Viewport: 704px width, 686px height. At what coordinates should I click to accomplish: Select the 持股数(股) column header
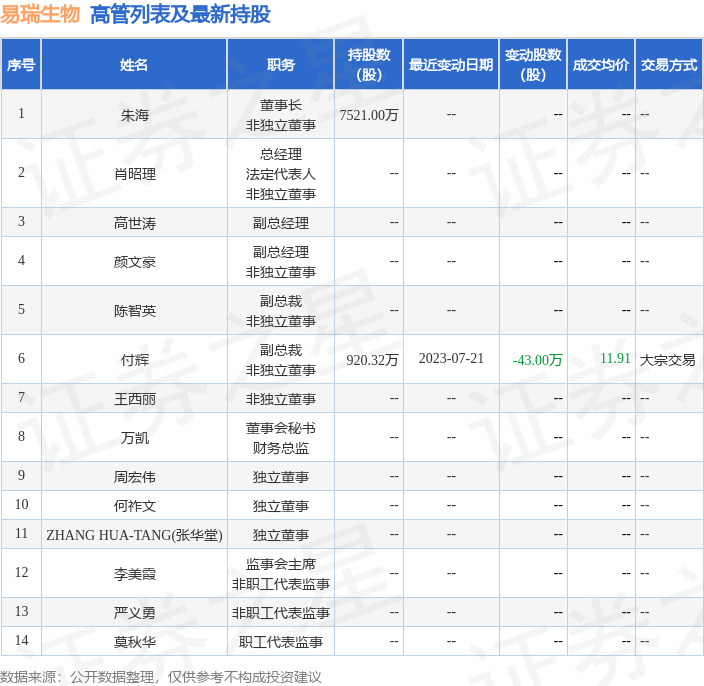[x=369, y=65]
